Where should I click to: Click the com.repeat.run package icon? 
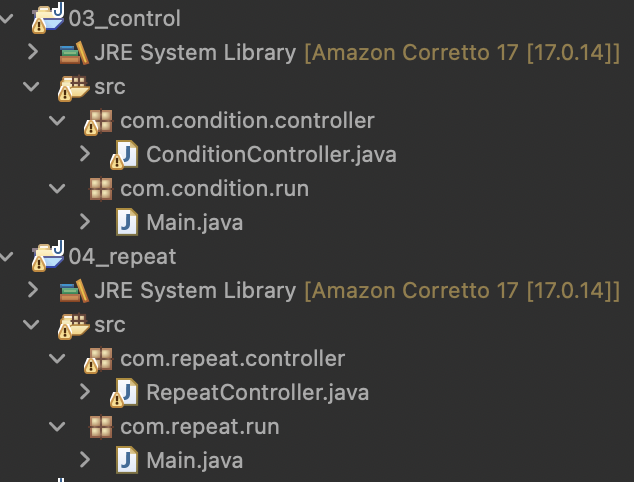[x=100, y=427]
